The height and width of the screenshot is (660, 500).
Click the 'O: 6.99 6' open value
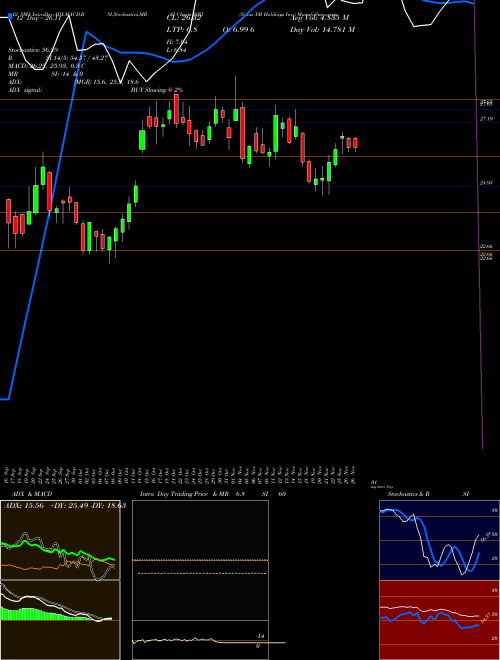(239, 30)
